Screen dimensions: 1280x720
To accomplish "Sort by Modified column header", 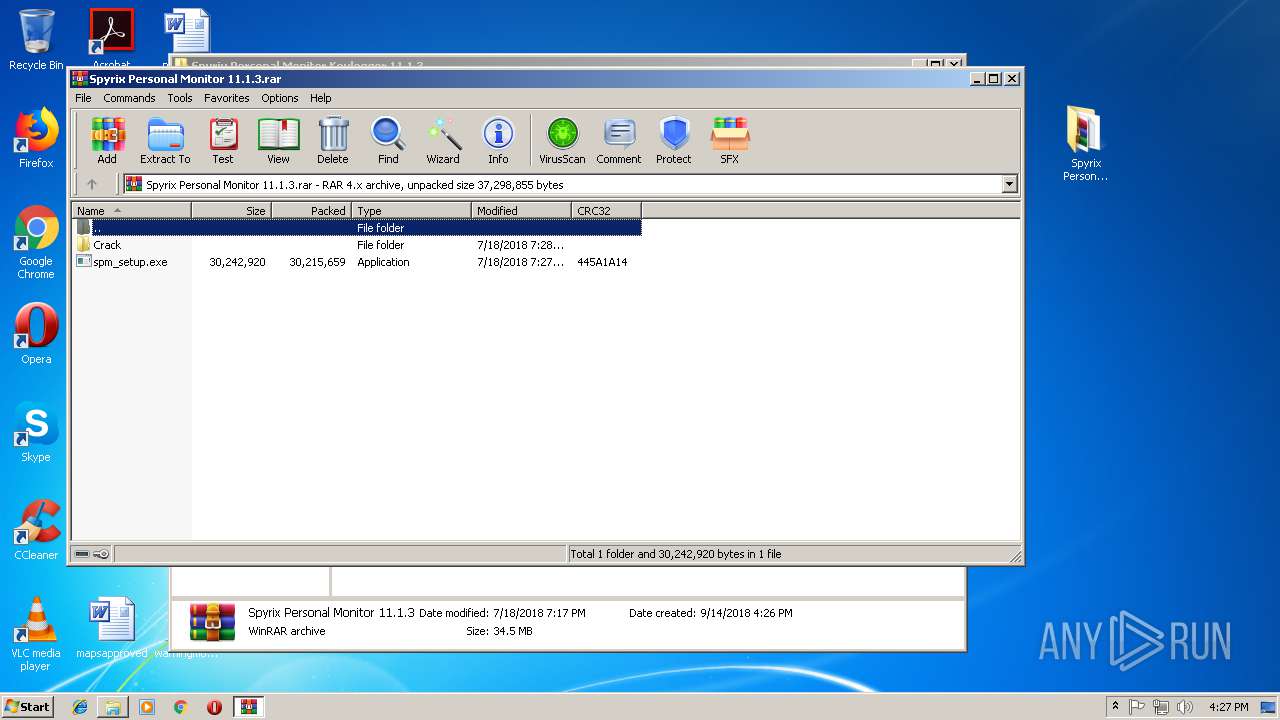I will pyautogui.click(x=521, y=211).
